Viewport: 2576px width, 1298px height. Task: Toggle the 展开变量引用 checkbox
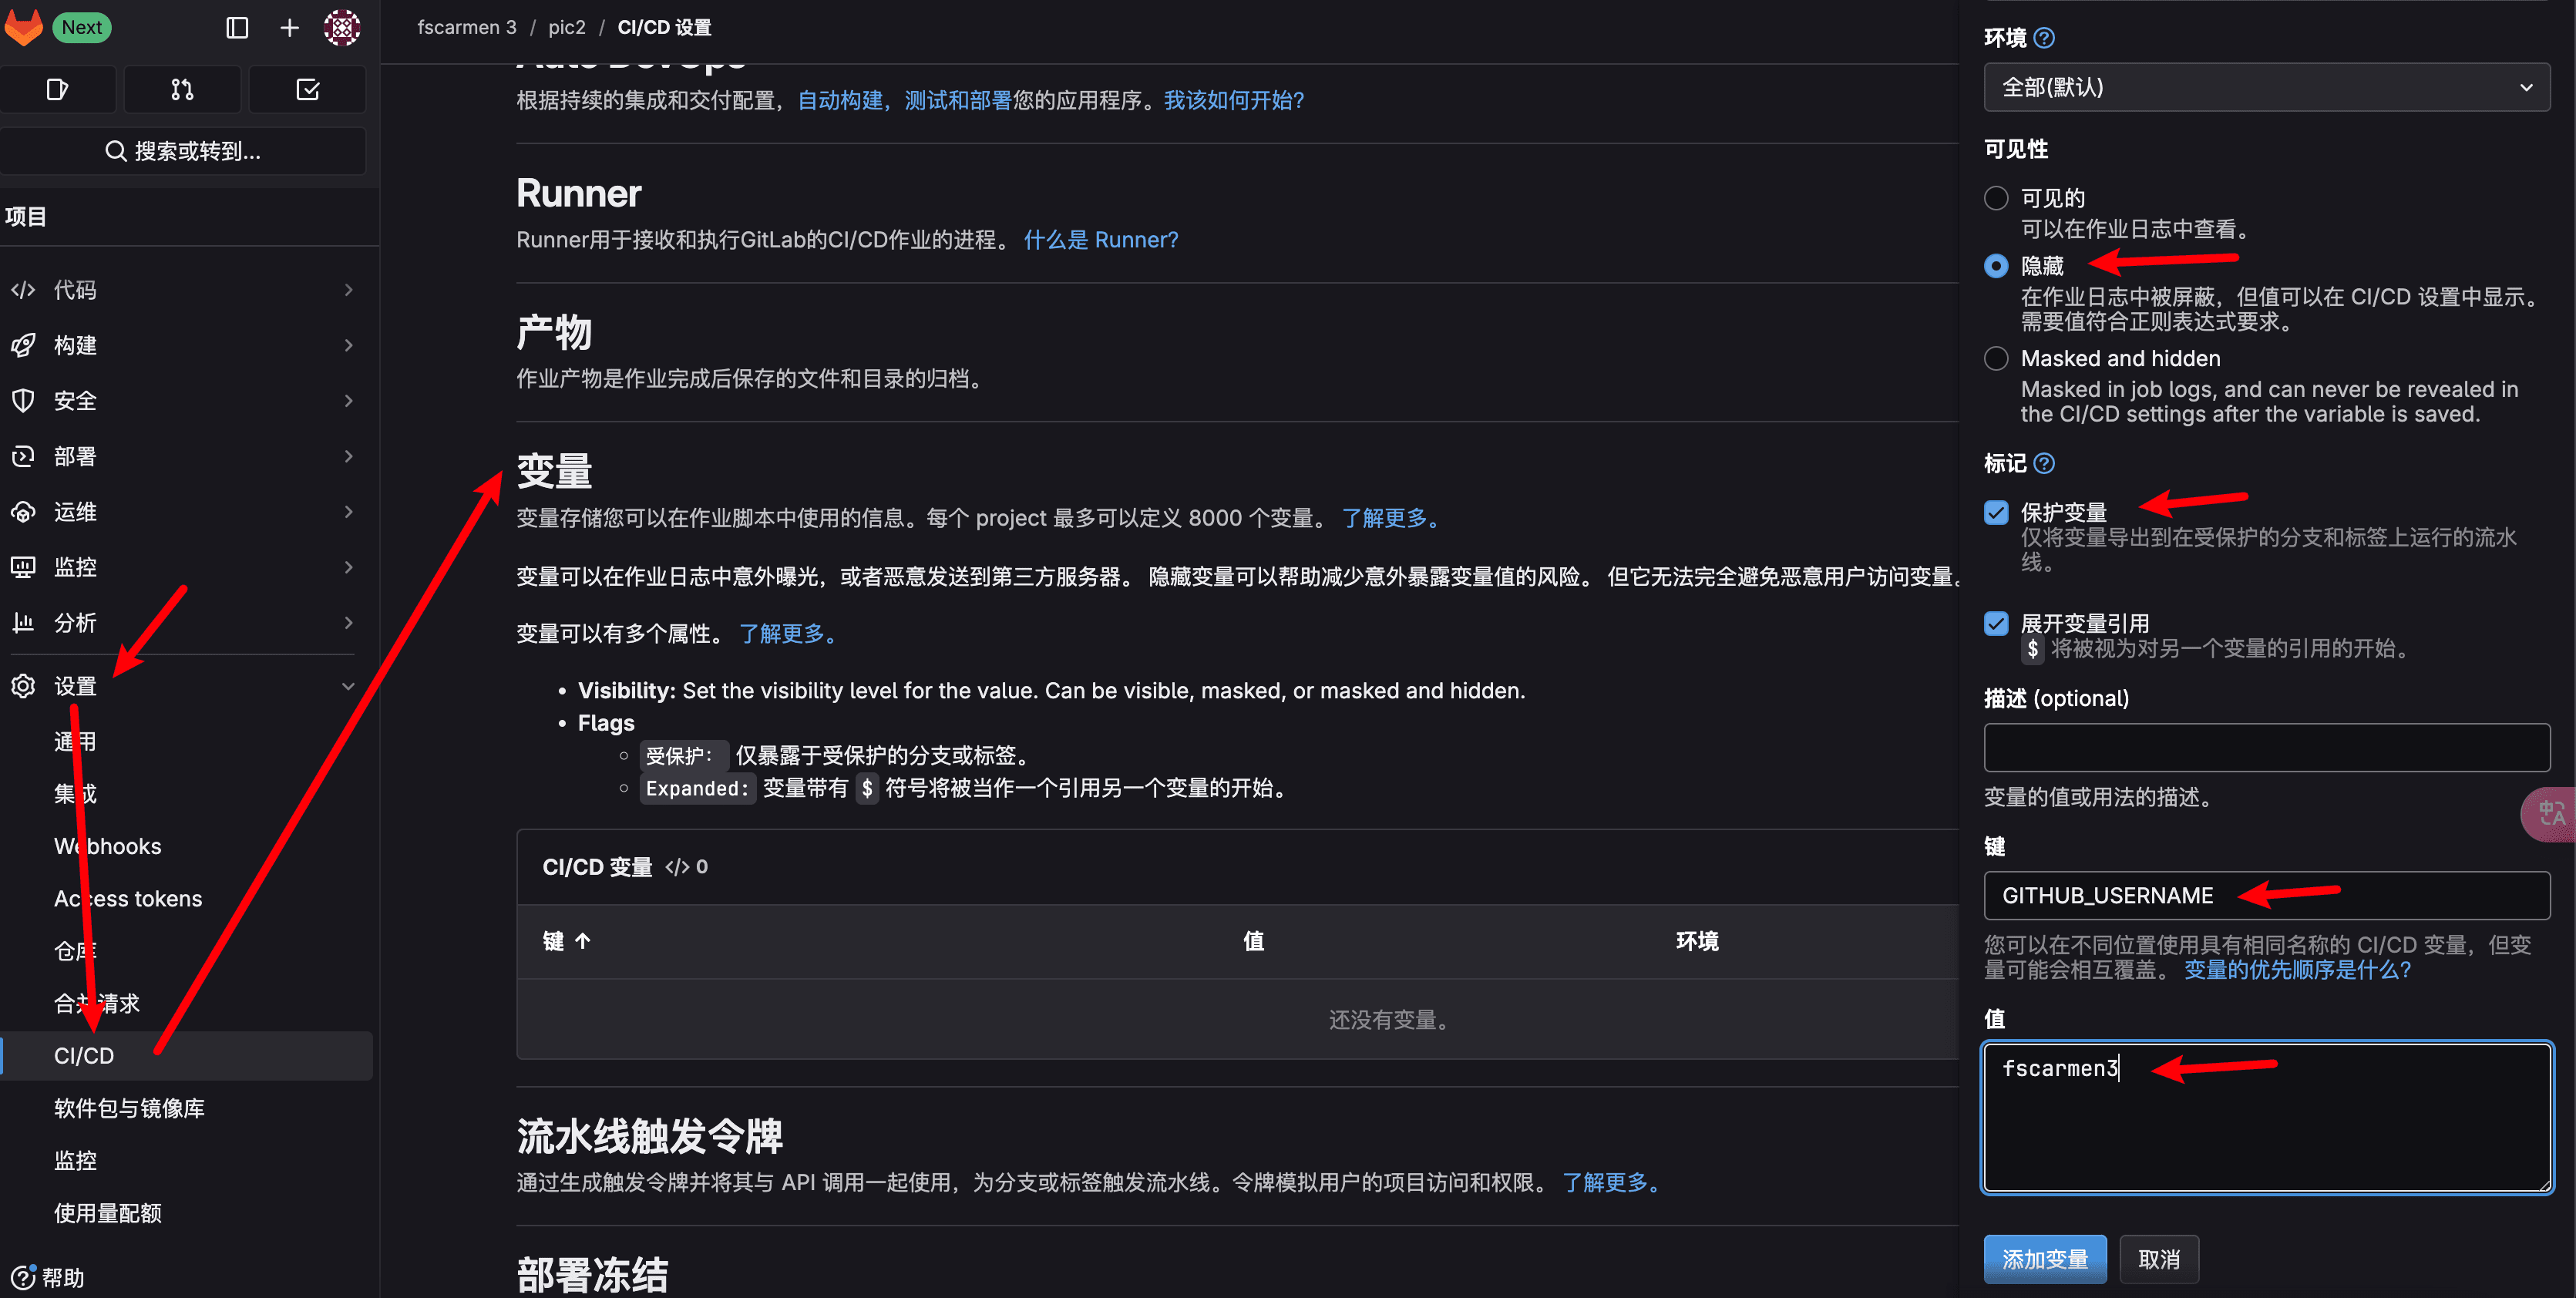(x=1996, y=623)
